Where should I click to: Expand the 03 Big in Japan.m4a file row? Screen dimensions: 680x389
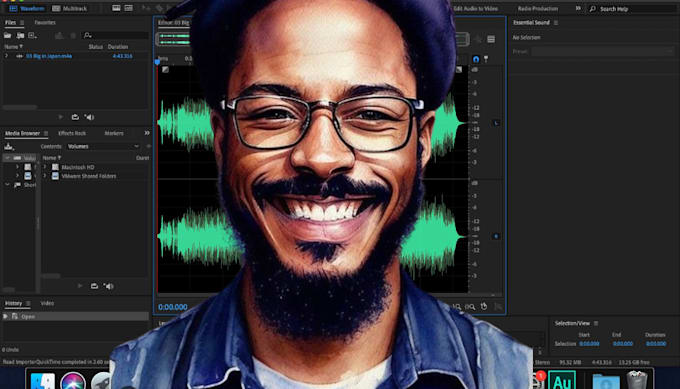(x=6, y=56)
